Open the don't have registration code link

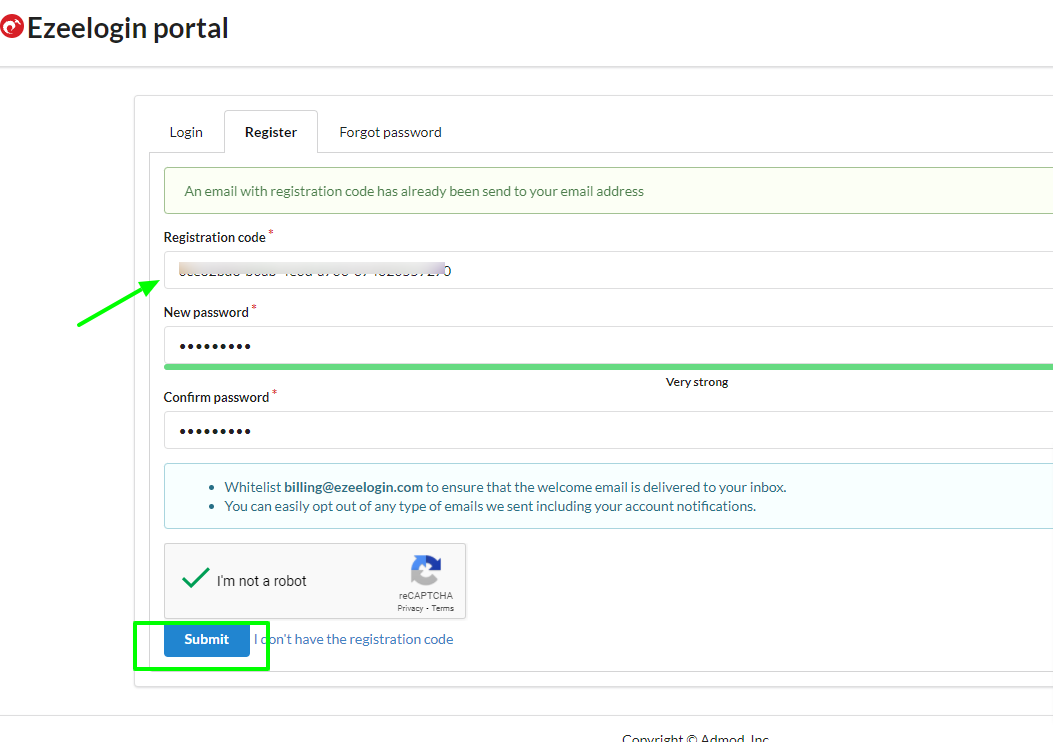[353, 639]
